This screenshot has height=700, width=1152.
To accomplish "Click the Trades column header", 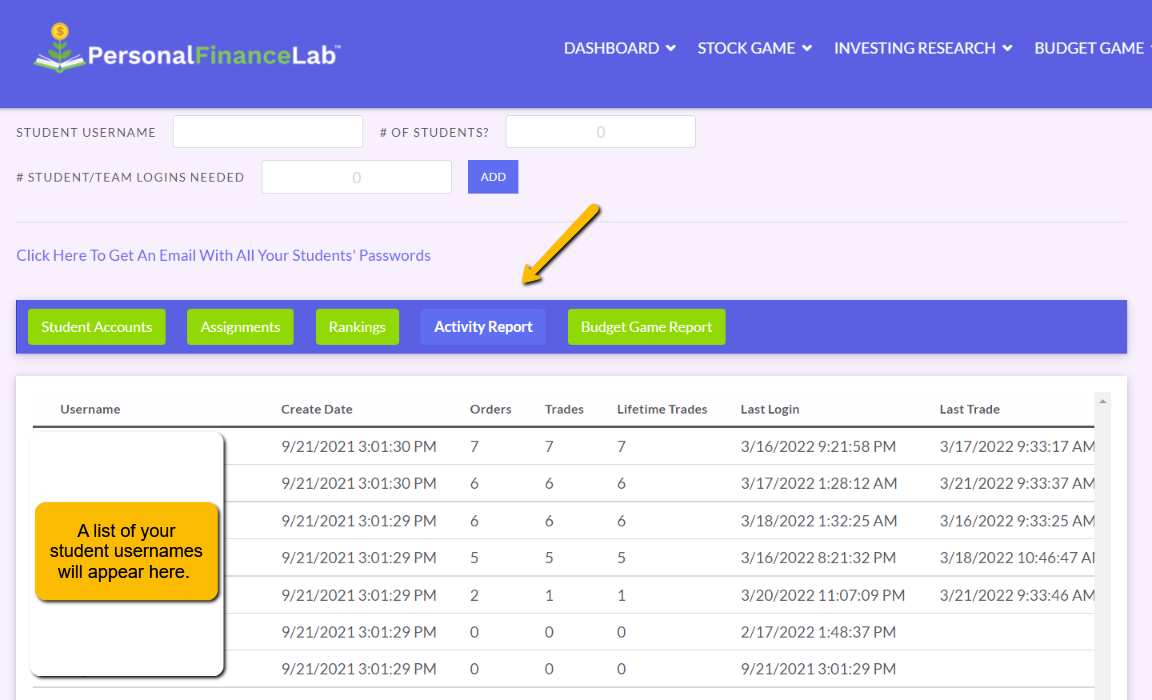I will (x=564, y=409).
